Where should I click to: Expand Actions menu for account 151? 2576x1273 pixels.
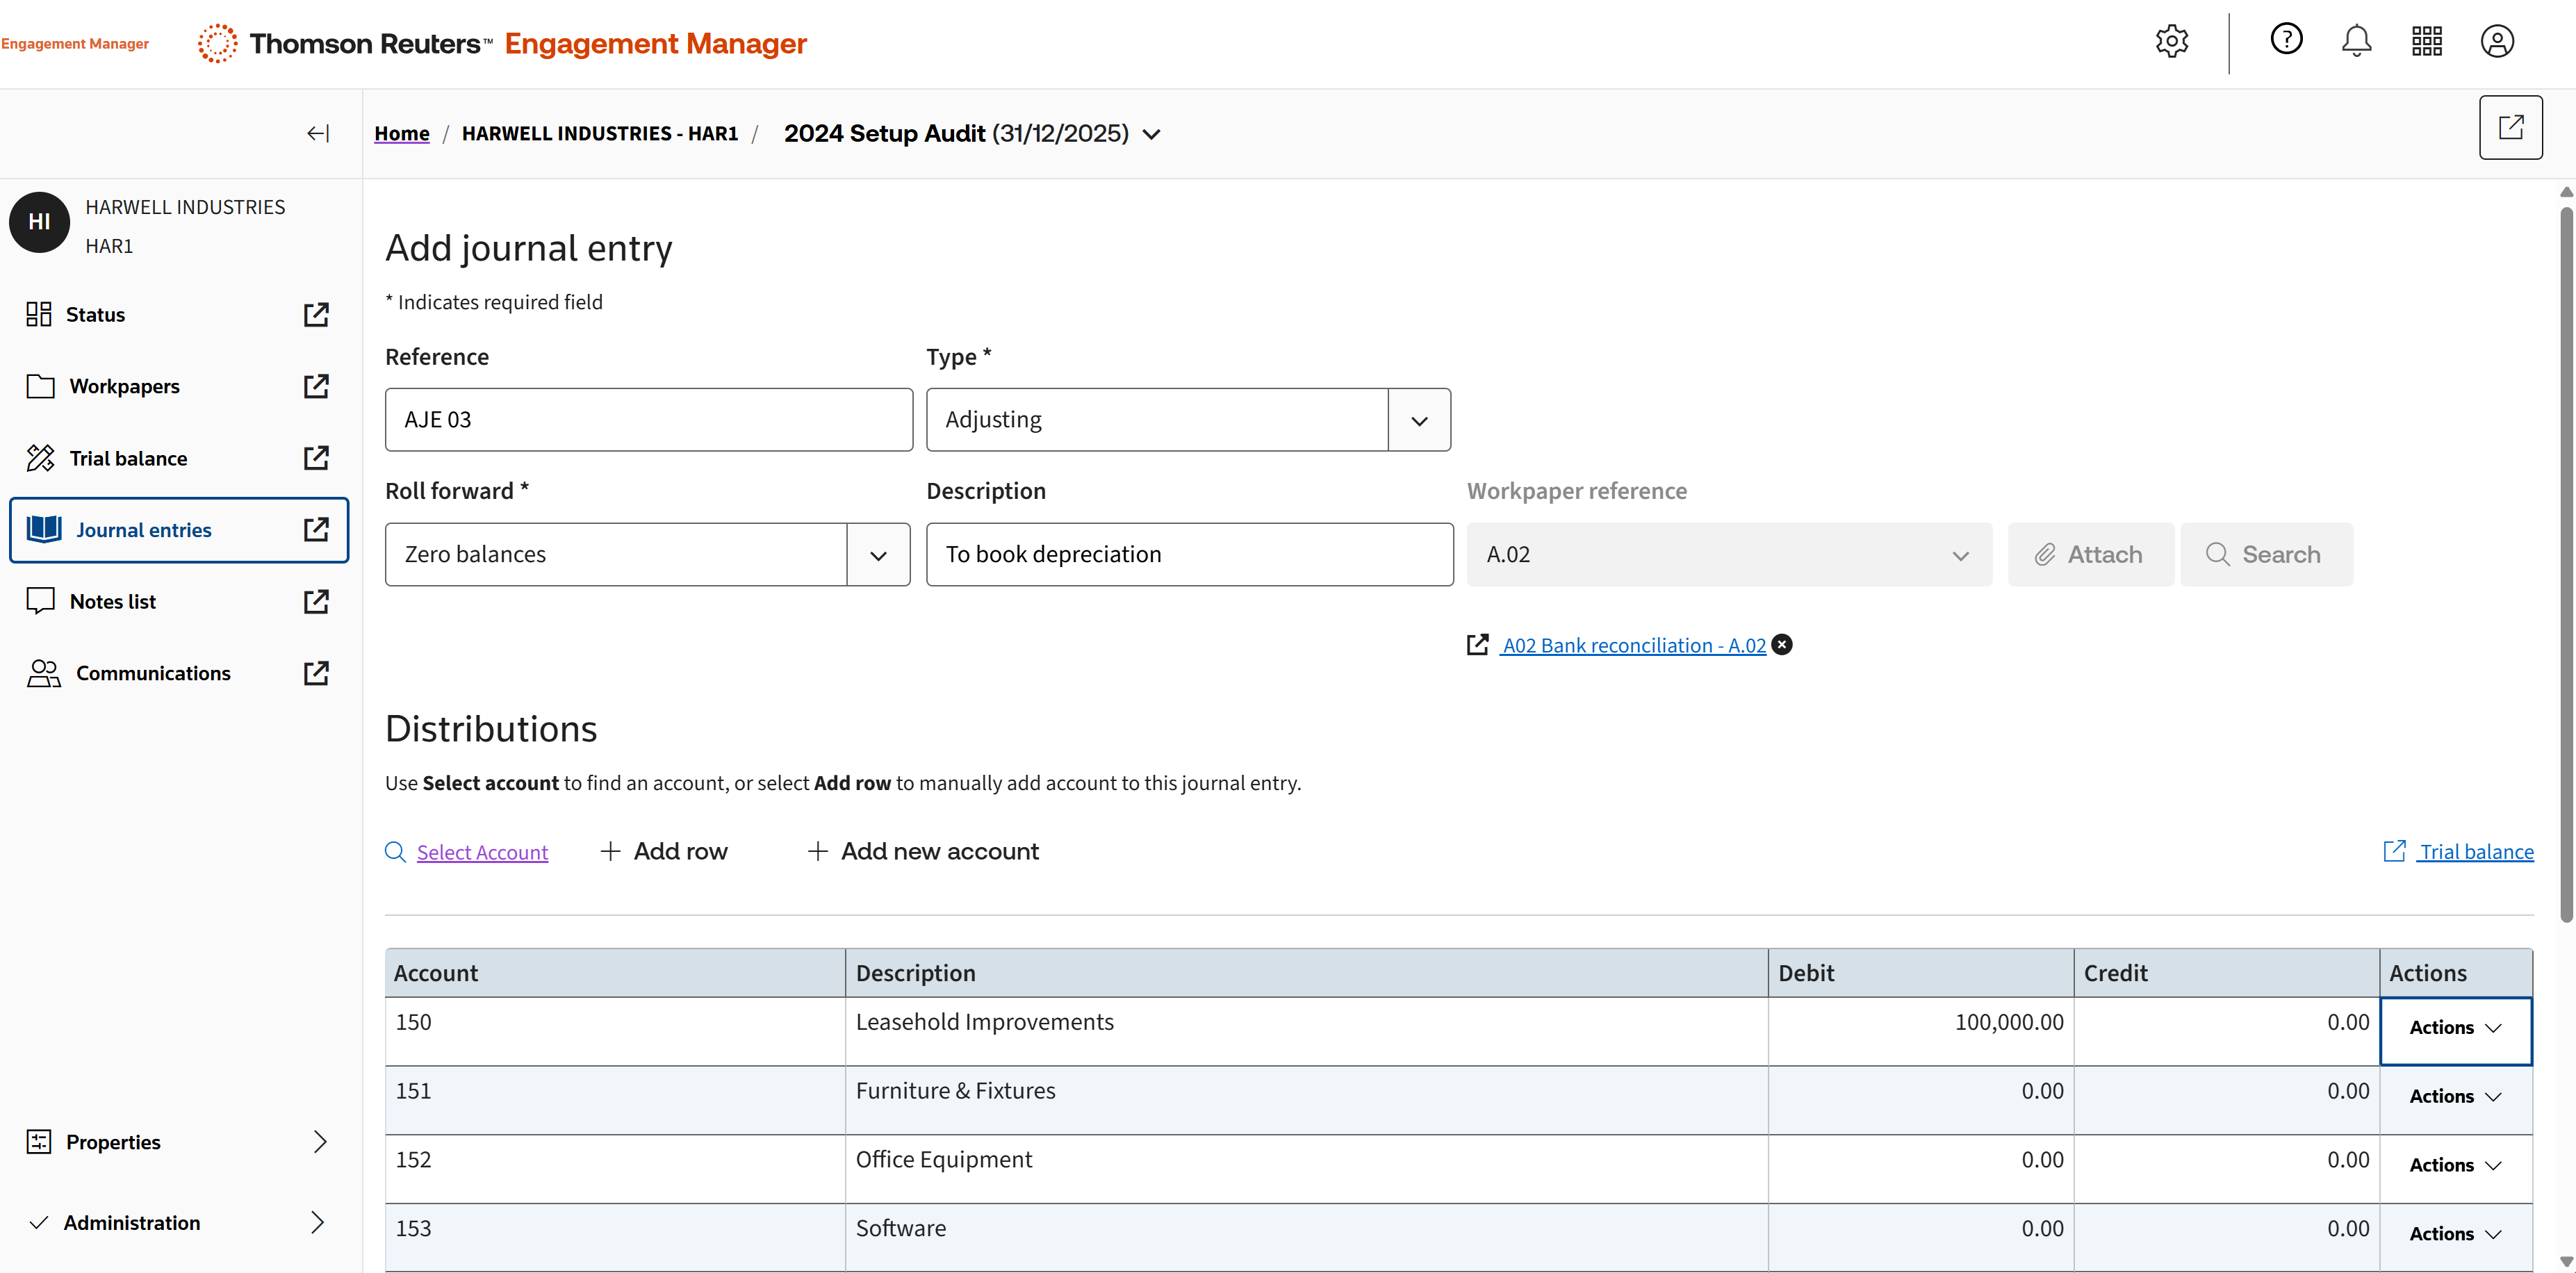tap(2455, 1097)
